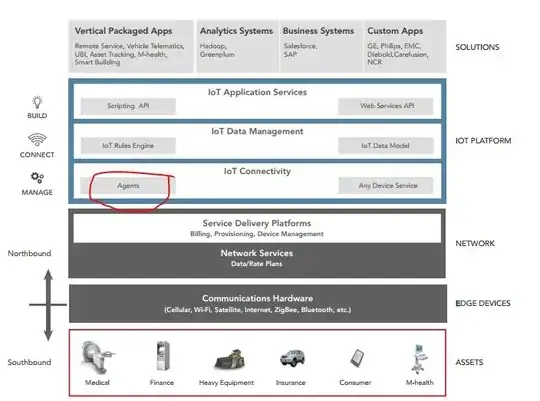Click the Finance caption
This screenshot has width=540, height=401.
[x=162, y=383]
